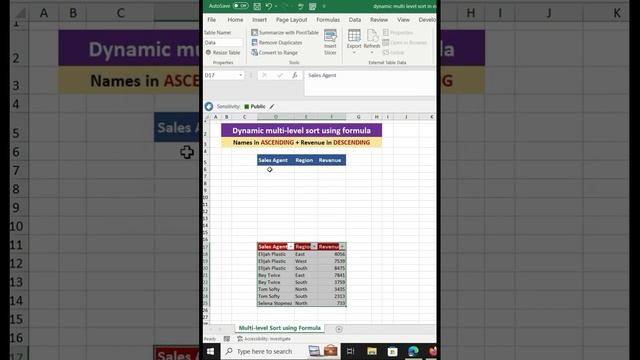Open the View ribbon tab
Viewport: 640px width, 360px height.
point(403,20)
